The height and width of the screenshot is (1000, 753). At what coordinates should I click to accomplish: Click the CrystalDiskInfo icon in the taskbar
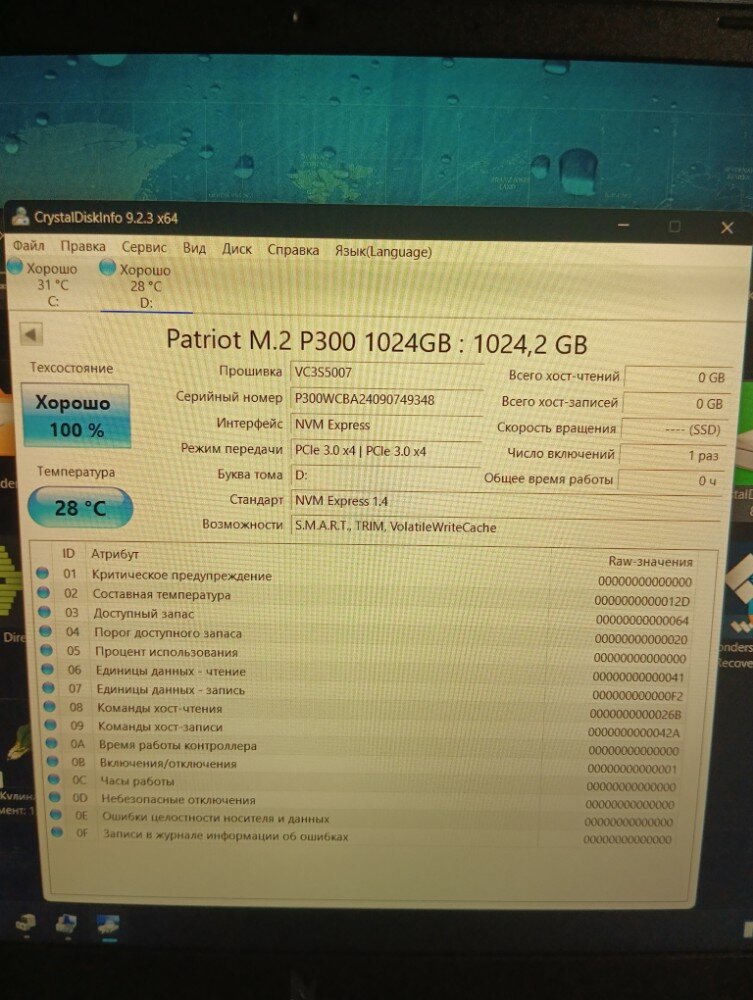click(108, 924)
